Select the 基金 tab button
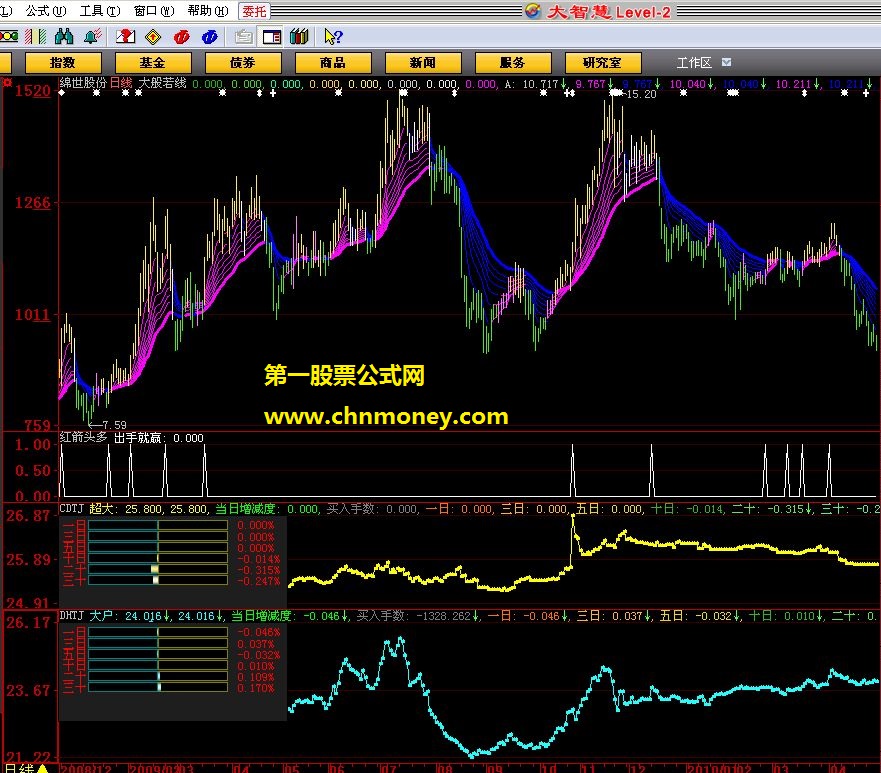Viewport: 881px width, 773px height. tap(153, 62)
